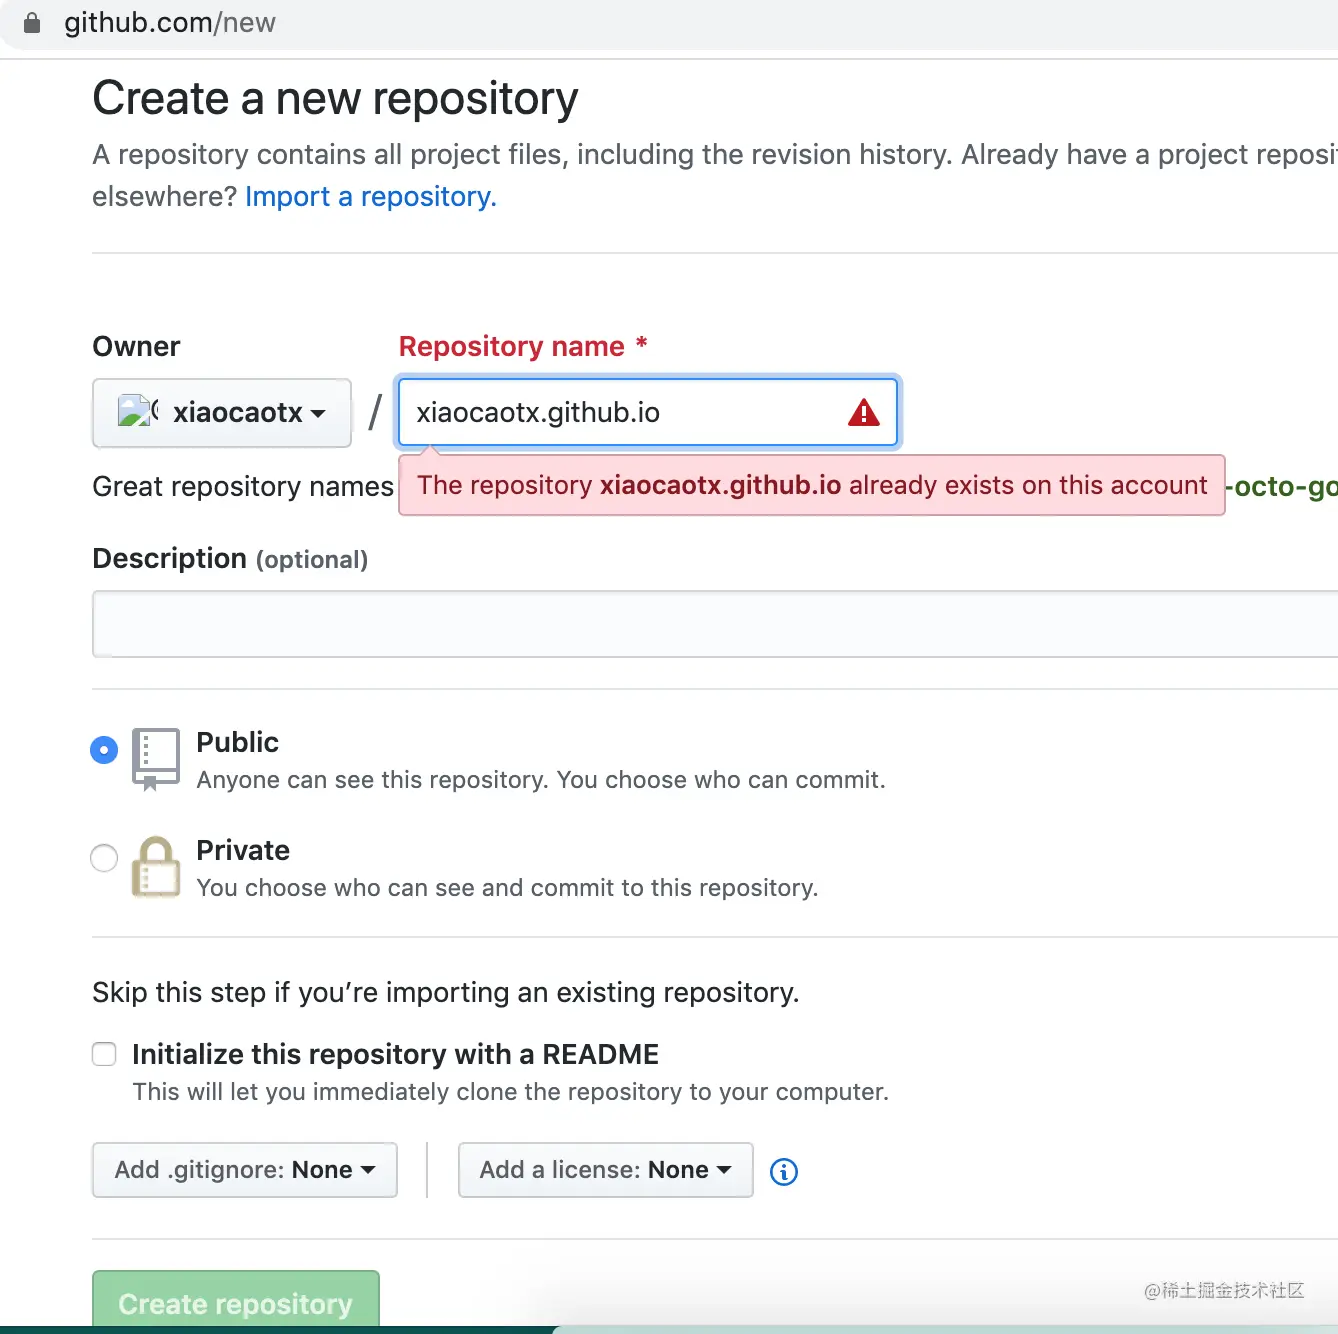Click the lock icon in address bar
The image size is (1338, 1334).
[32, 22]
